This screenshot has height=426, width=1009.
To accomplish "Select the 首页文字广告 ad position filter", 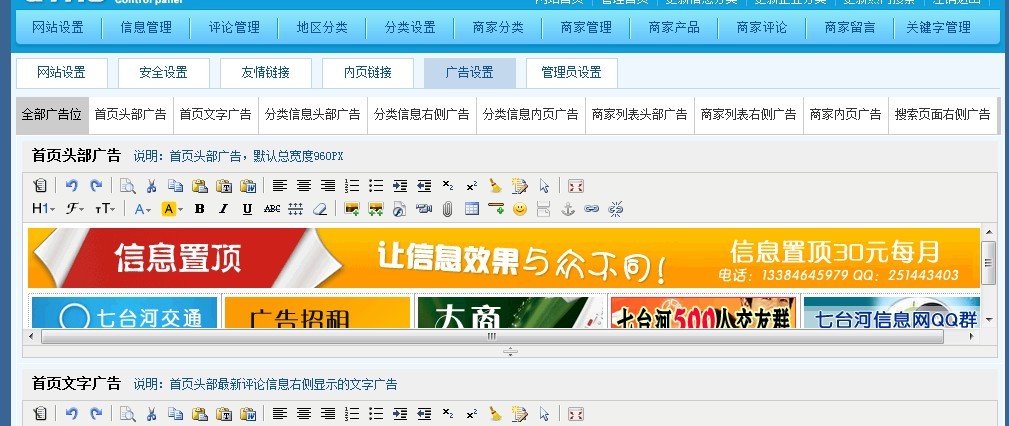I will tap(215, 115).
